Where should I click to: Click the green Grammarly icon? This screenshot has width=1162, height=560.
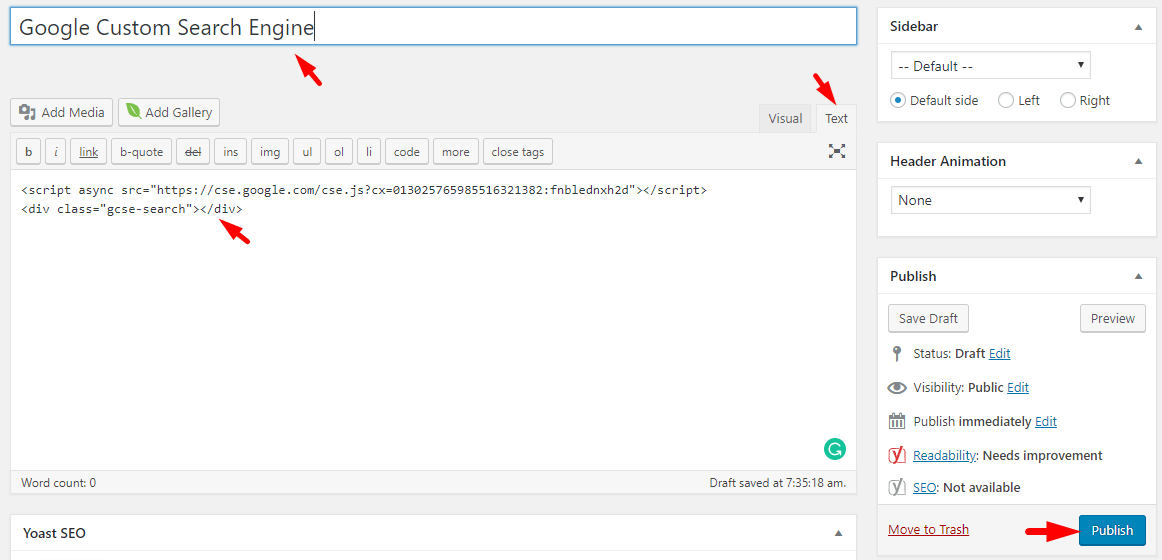(834, 449)
